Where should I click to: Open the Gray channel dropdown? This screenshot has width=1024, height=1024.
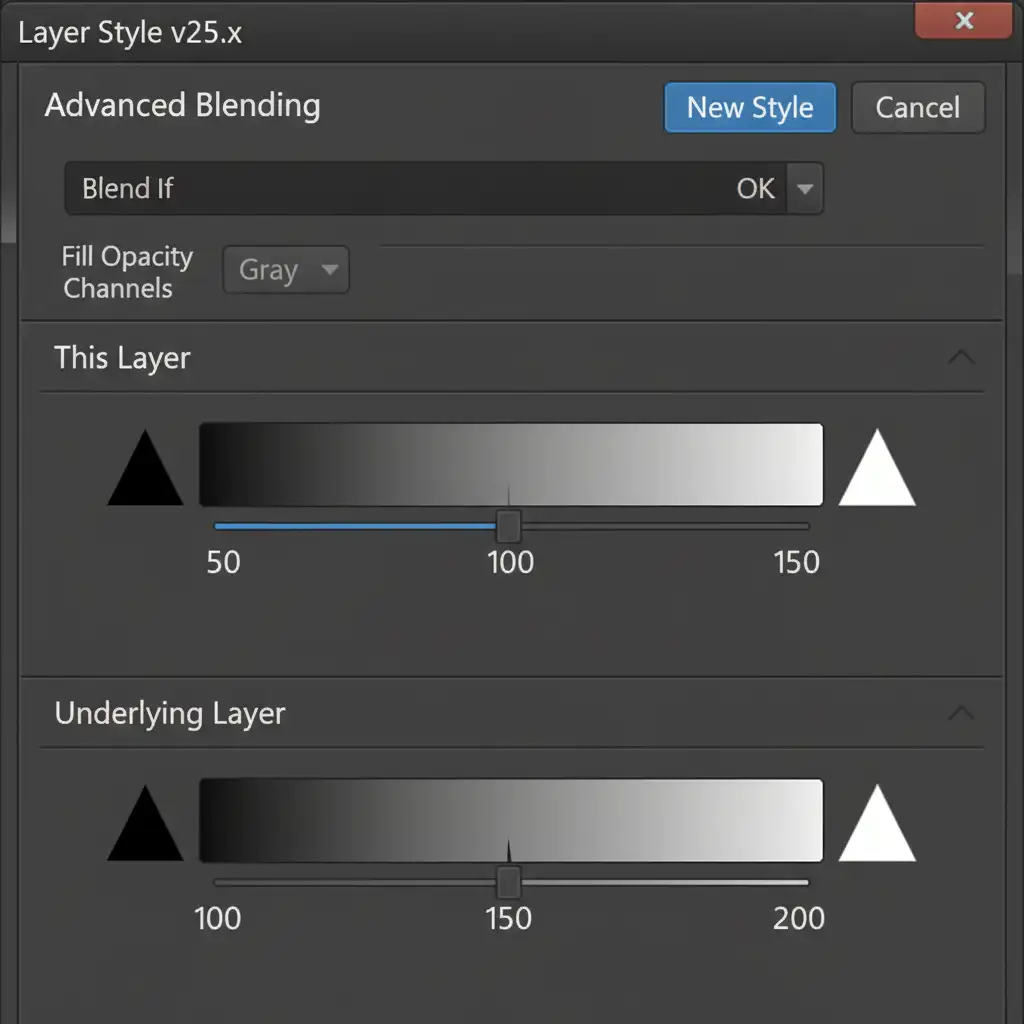click(286, 270)
